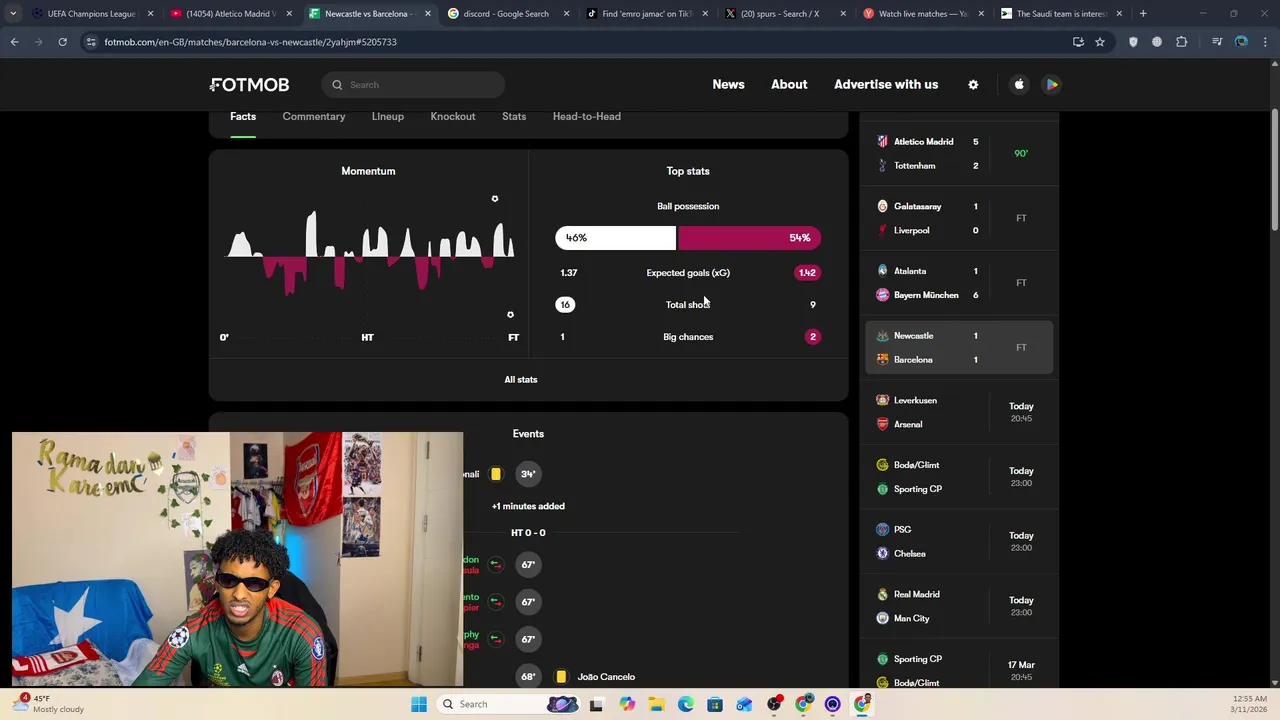Open the About page
This screenshot has height=720, width=1280.
click(x=789, y=85)
